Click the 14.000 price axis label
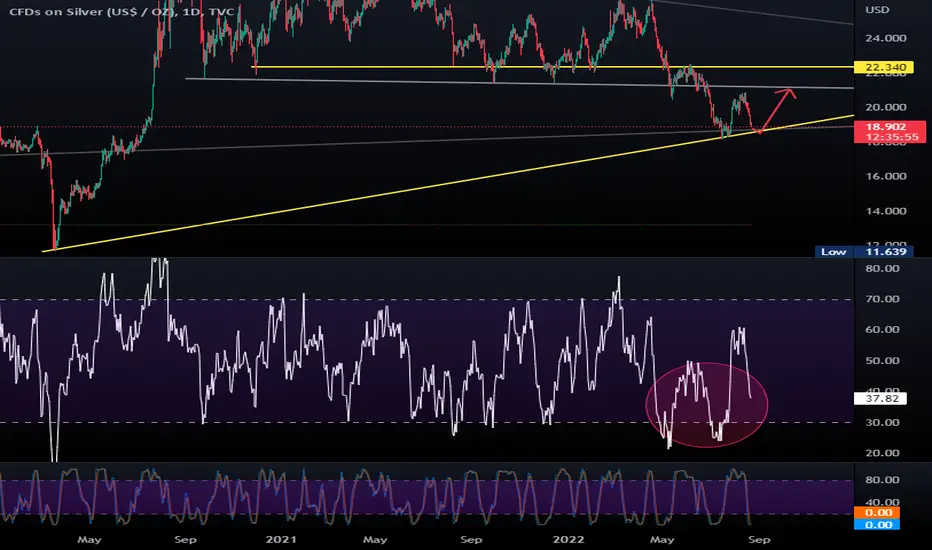Viewport: 932px width, 550px height. 886,211
